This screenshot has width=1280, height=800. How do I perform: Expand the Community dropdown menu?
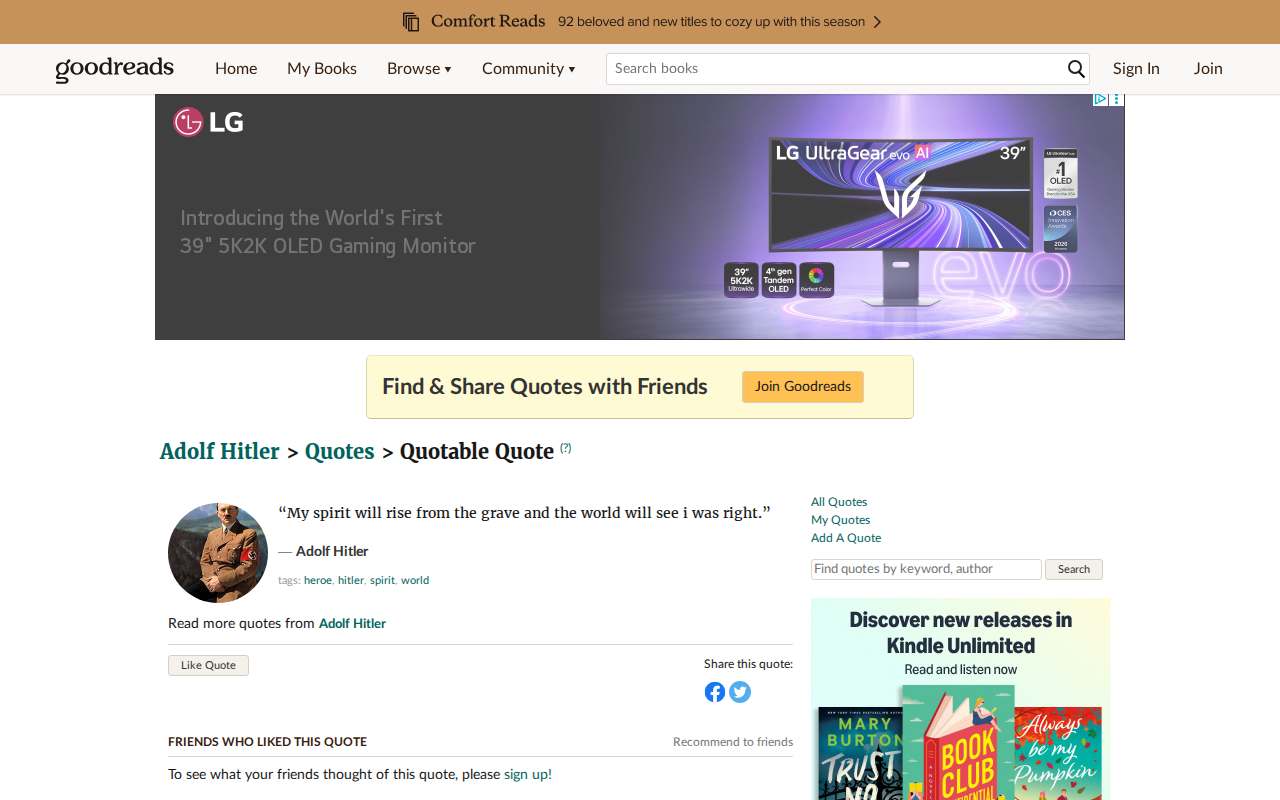pos(528,69)
